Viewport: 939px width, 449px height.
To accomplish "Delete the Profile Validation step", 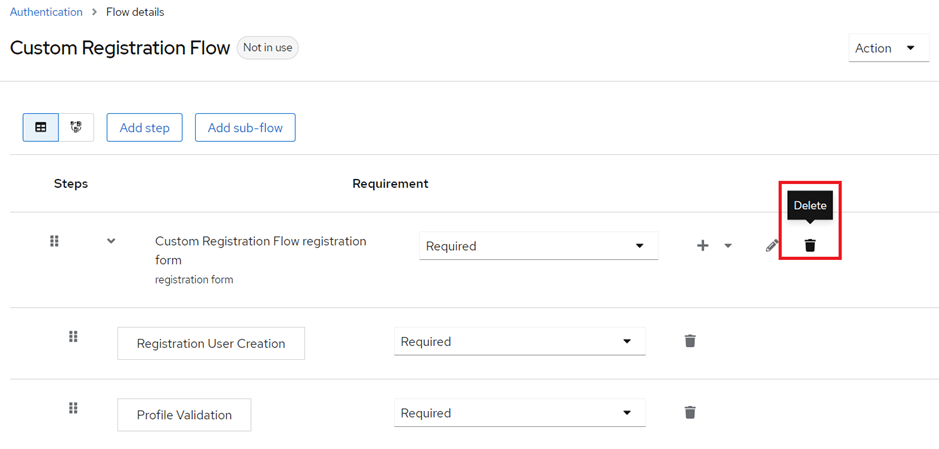I will 690,412.
